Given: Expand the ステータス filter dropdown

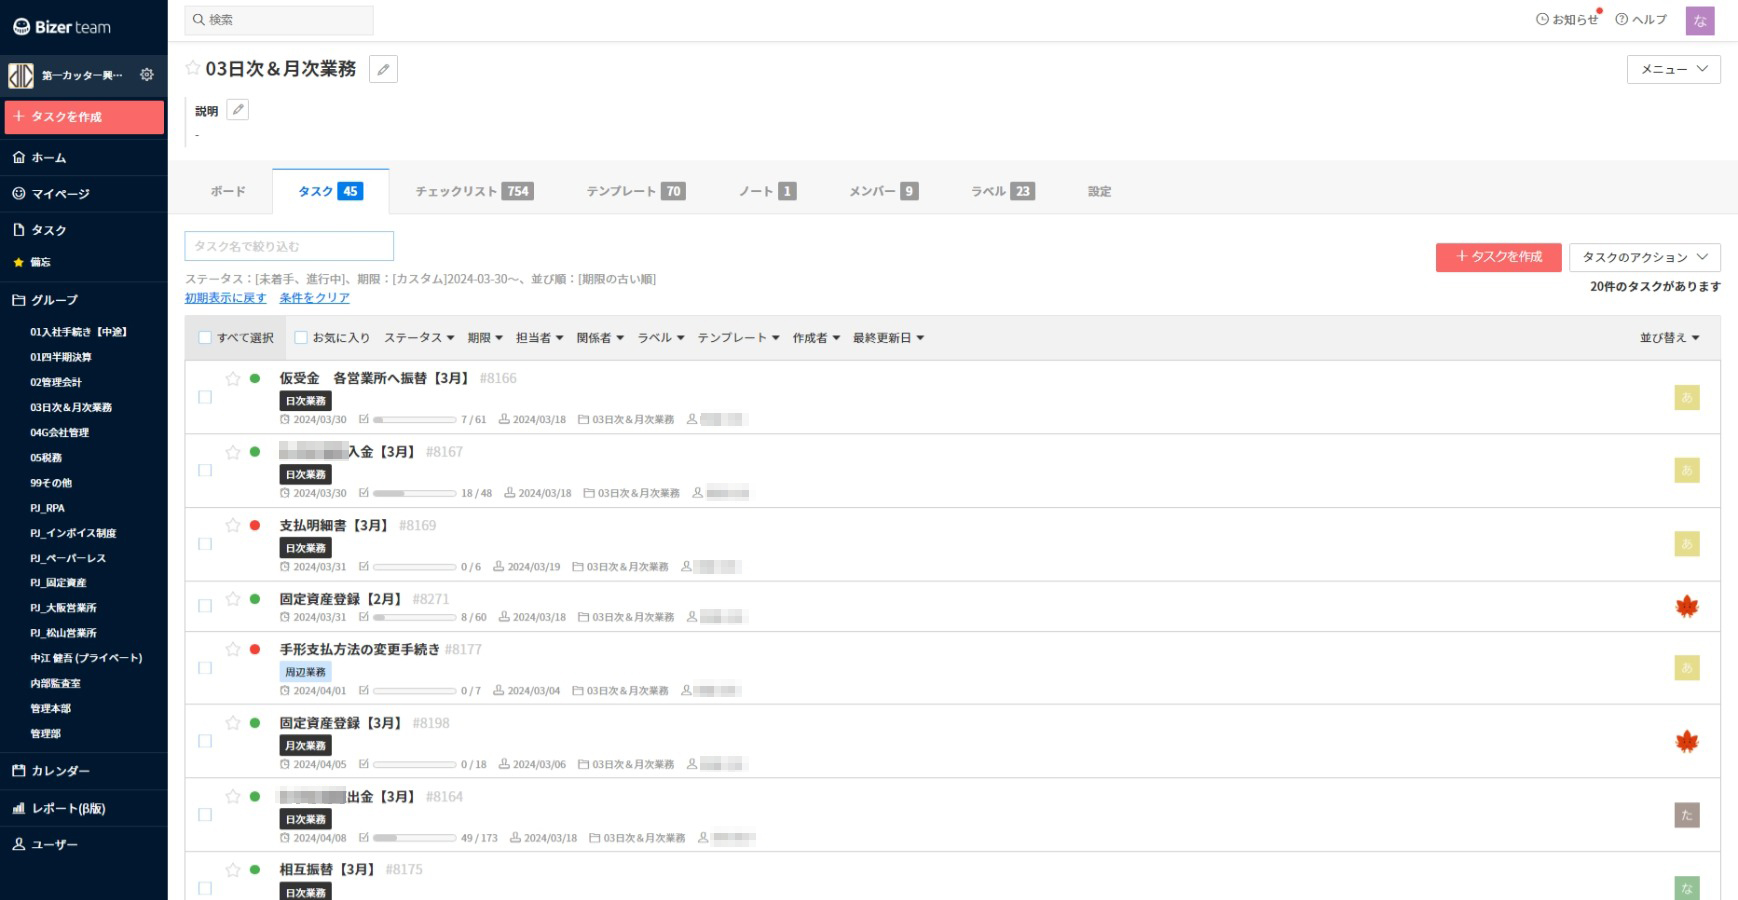Looking at the screenshot, I should pyautogui.click(x=419, y=338).
